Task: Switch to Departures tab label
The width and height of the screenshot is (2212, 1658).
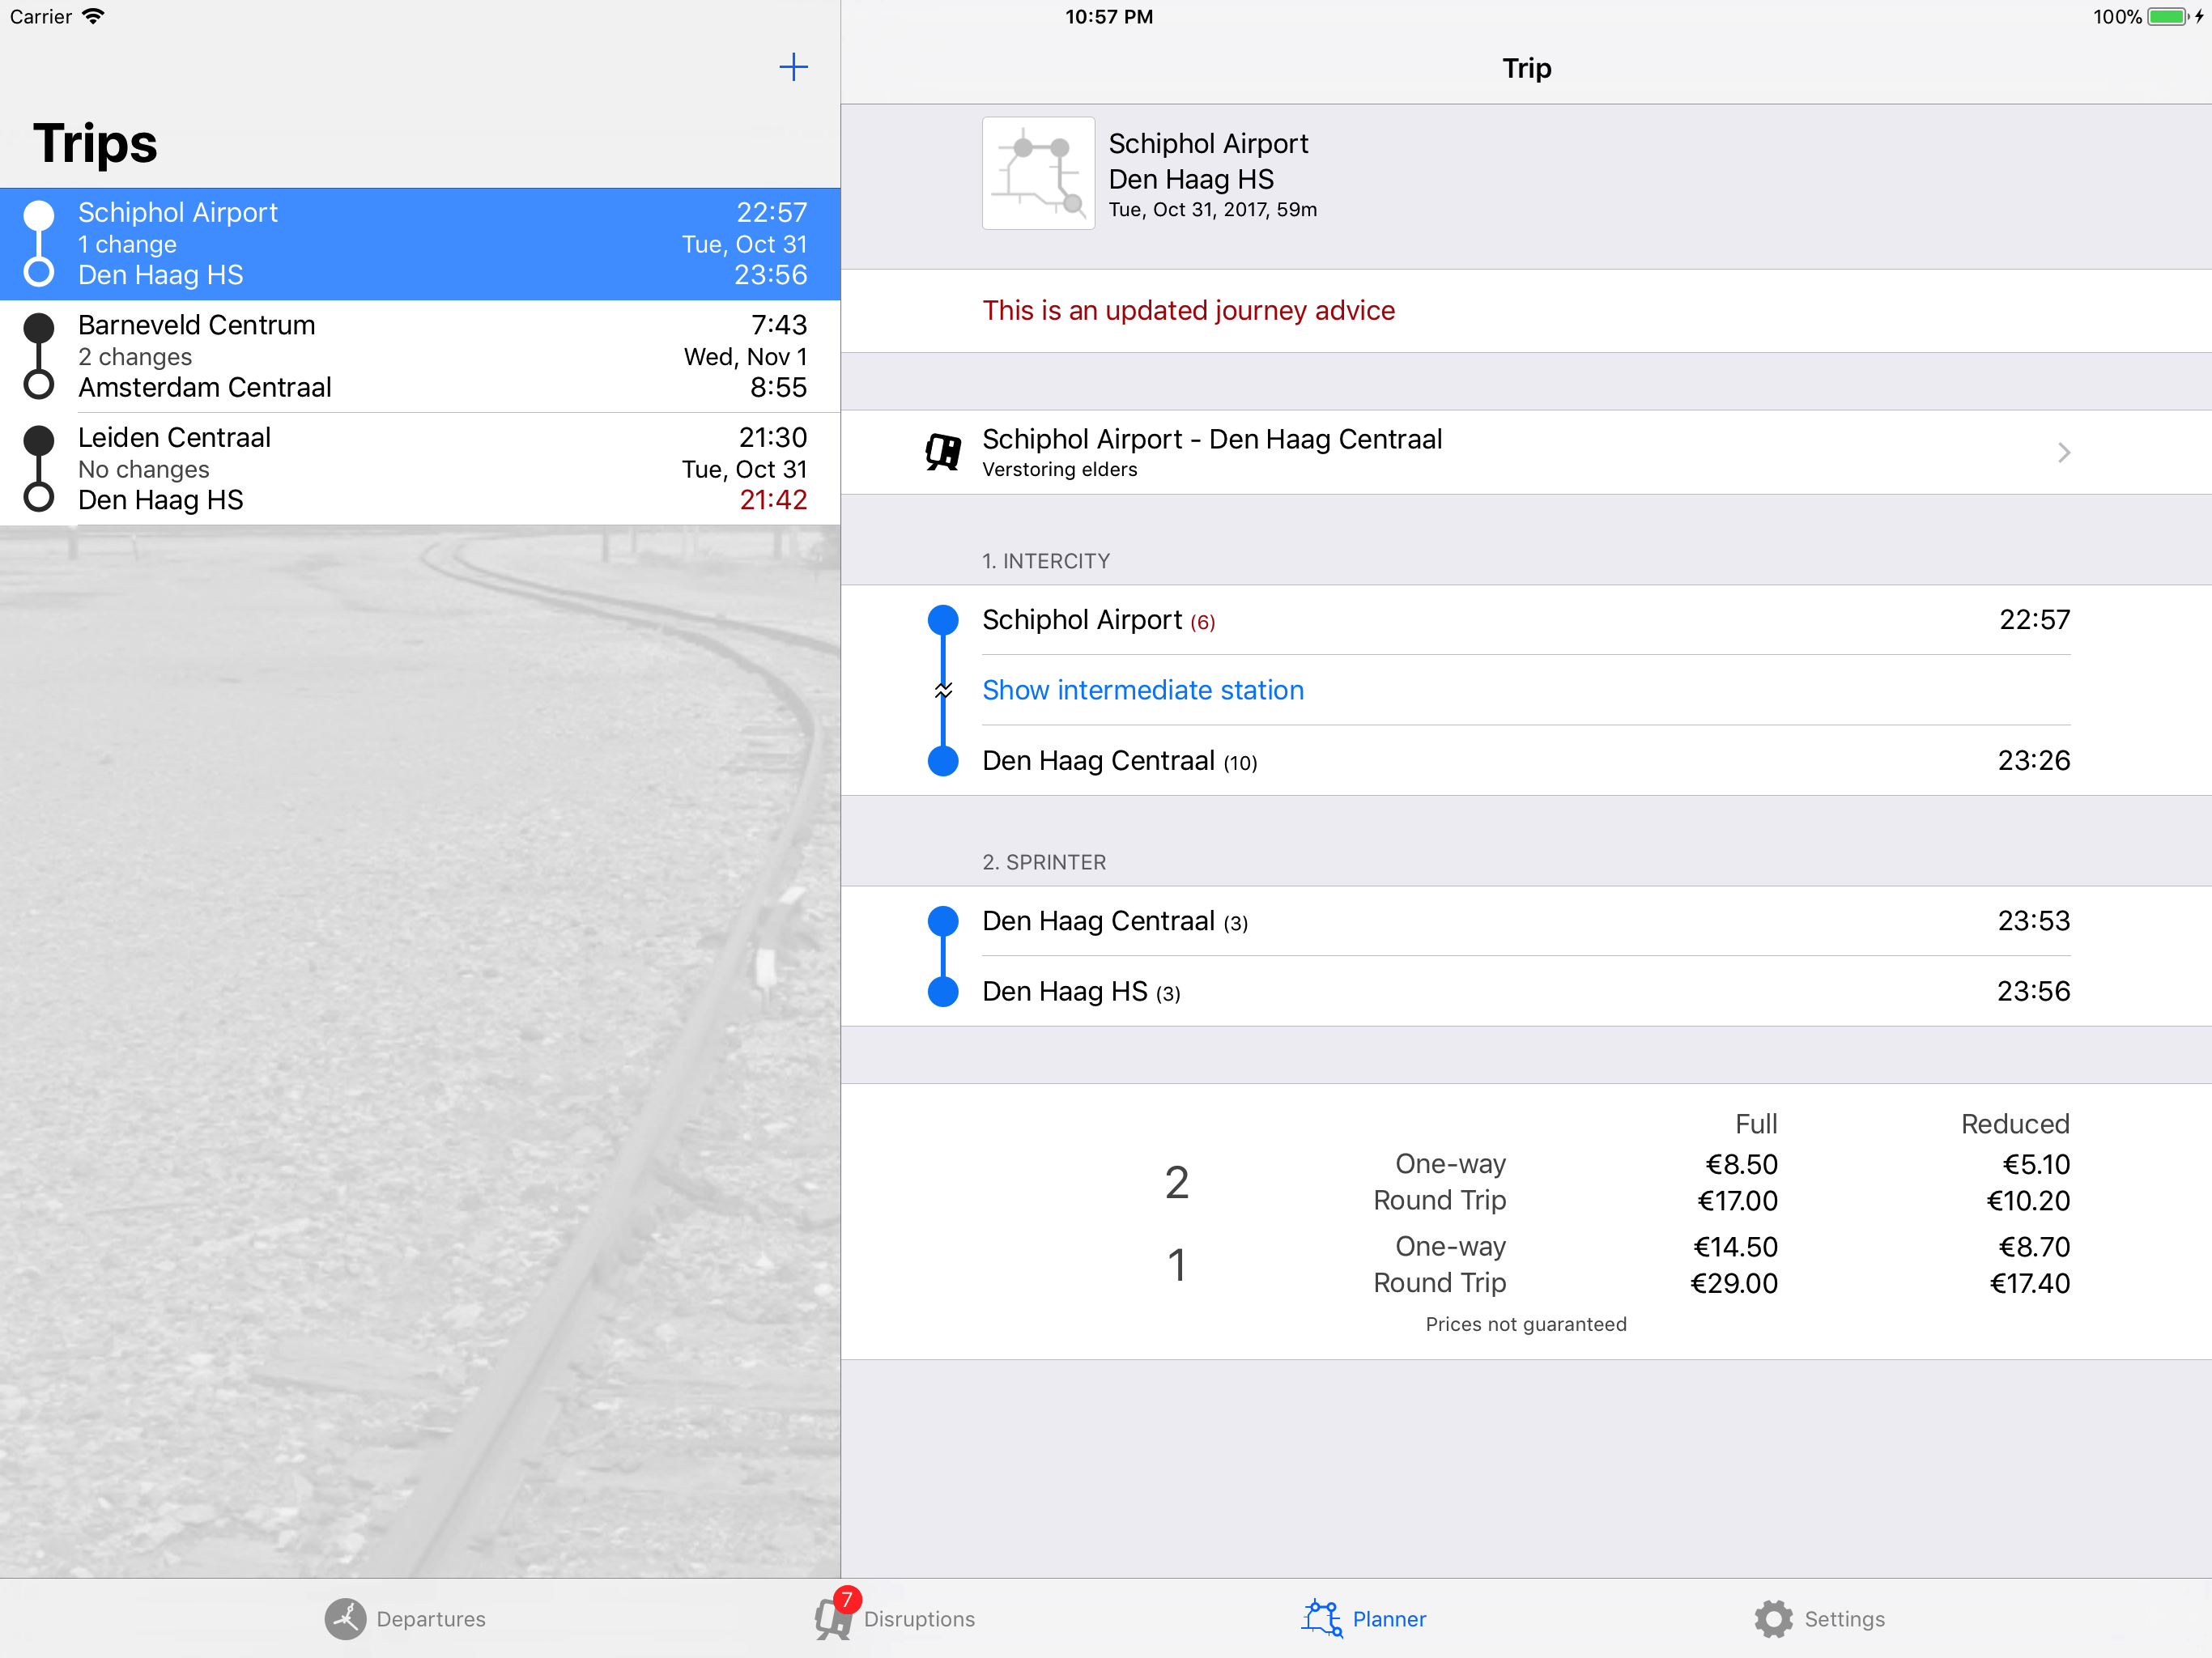Action: point(431,1618)
